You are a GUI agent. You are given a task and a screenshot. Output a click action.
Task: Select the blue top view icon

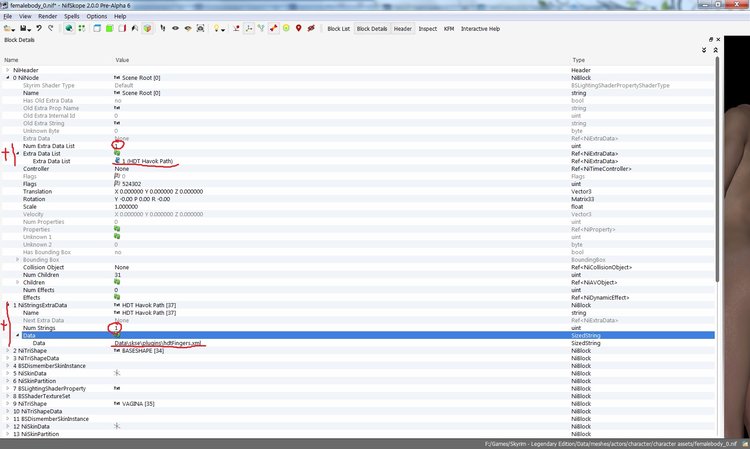(x=97, y=29)
